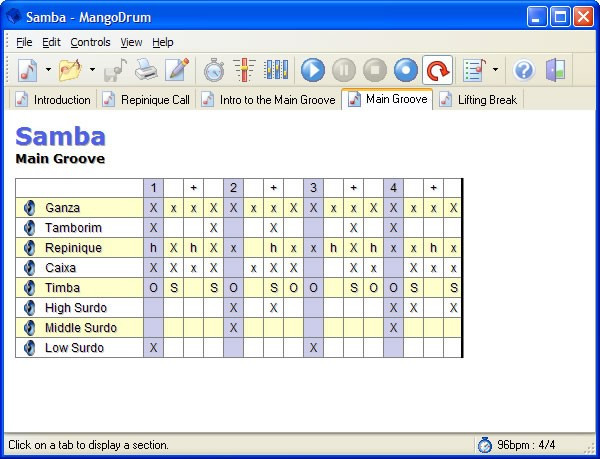Click the Ganza instrument name
Viewport: 600px width, 459px height.
click(x=62, y=208)
